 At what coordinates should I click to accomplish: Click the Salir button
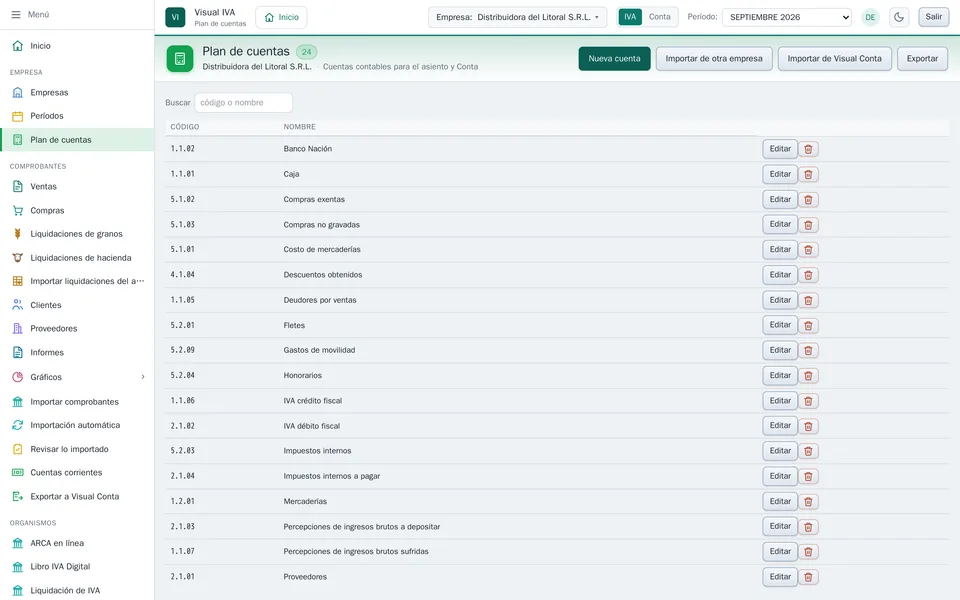click(934, 17)
